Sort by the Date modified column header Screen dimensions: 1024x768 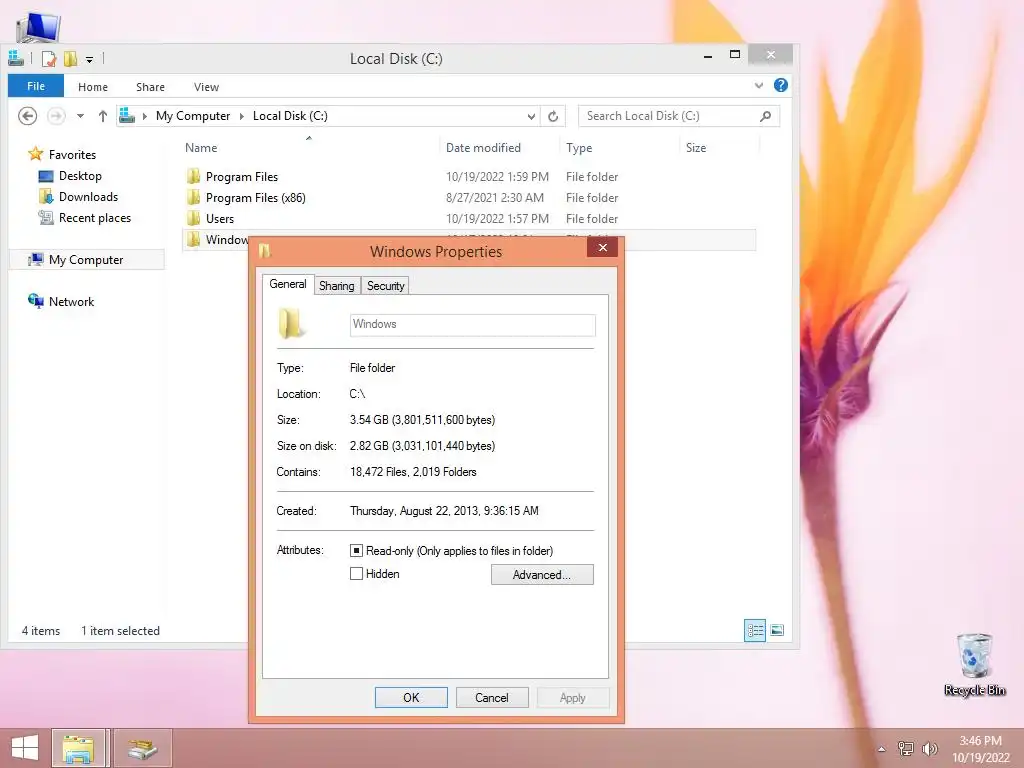pos(483,148)
